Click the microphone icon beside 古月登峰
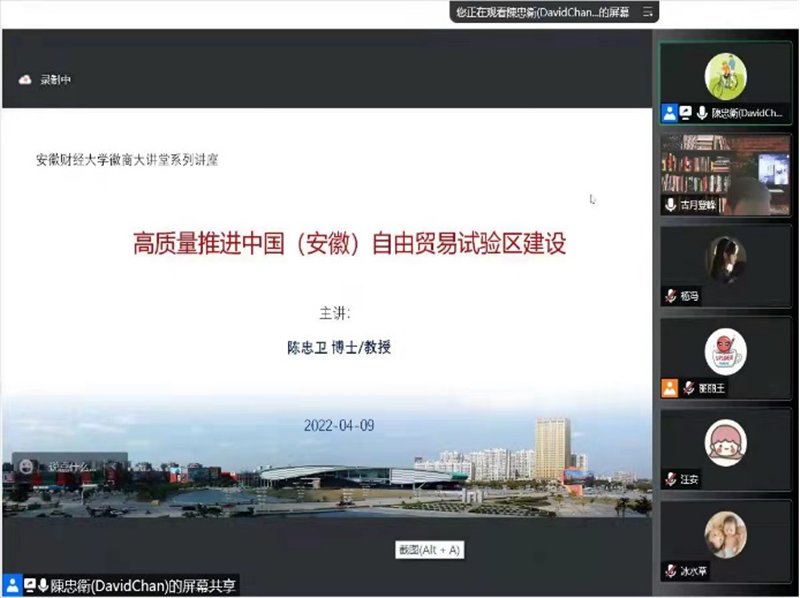The image size is (800, 598). point(671,205)
